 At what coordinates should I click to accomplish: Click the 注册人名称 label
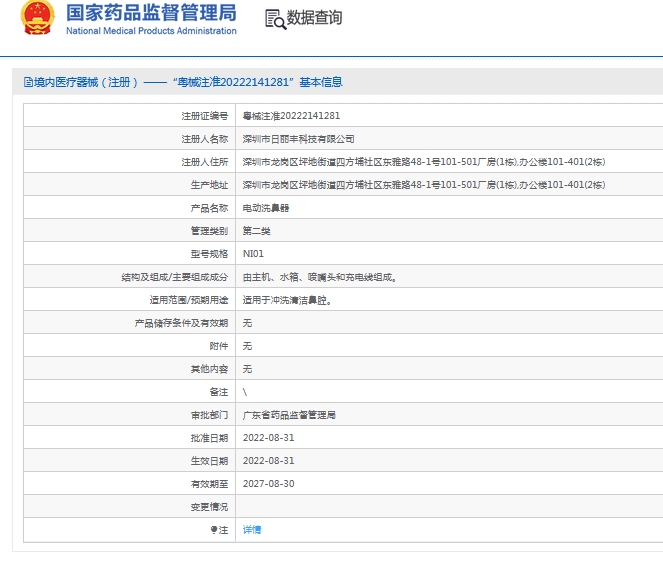tap(205, 139)
